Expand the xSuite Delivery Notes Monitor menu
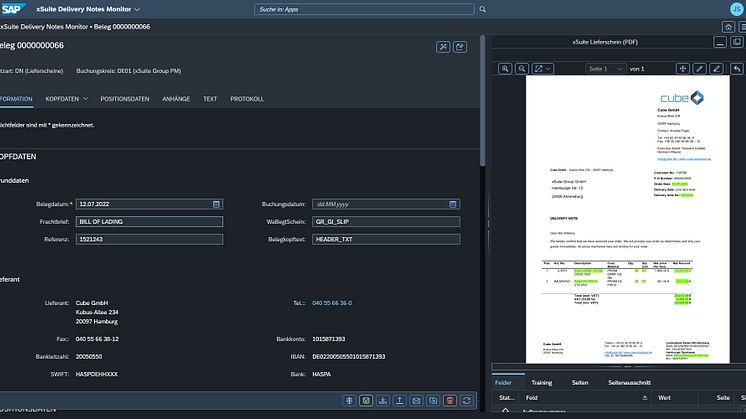746x419 pixels. tap(137, 9)
